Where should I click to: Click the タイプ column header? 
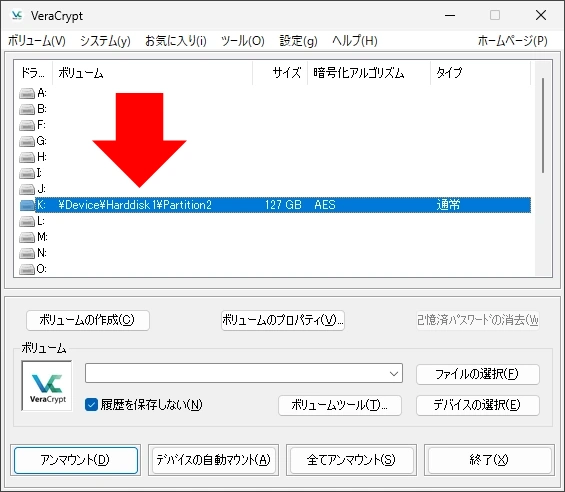pyautogui.click(x=480, y=73)
